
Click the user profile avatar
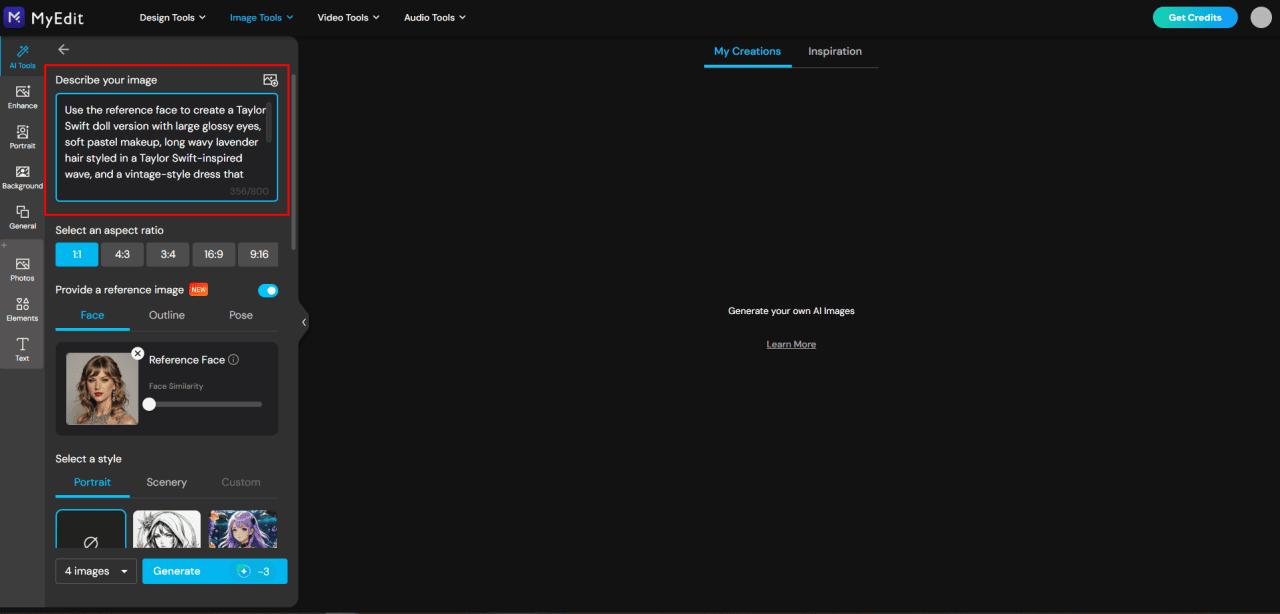coord(1261,17)
